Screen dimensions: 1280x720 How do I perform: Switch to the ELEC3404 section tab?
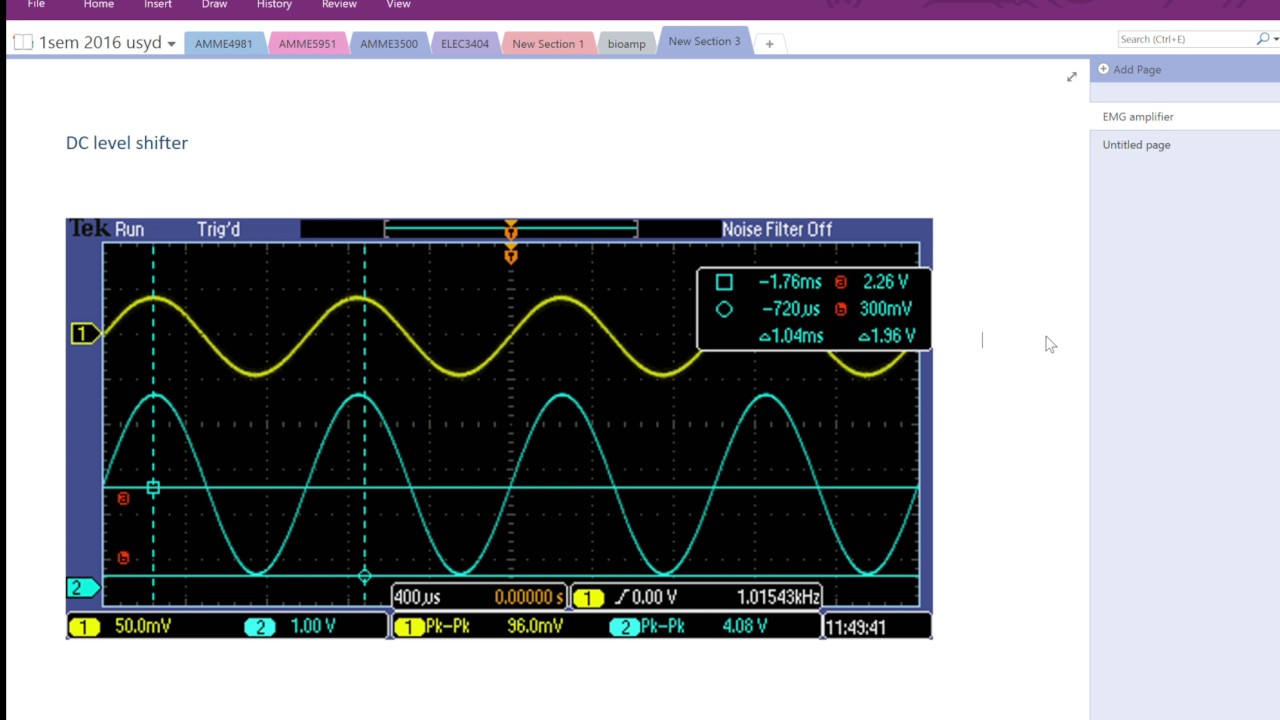(465, 44)
